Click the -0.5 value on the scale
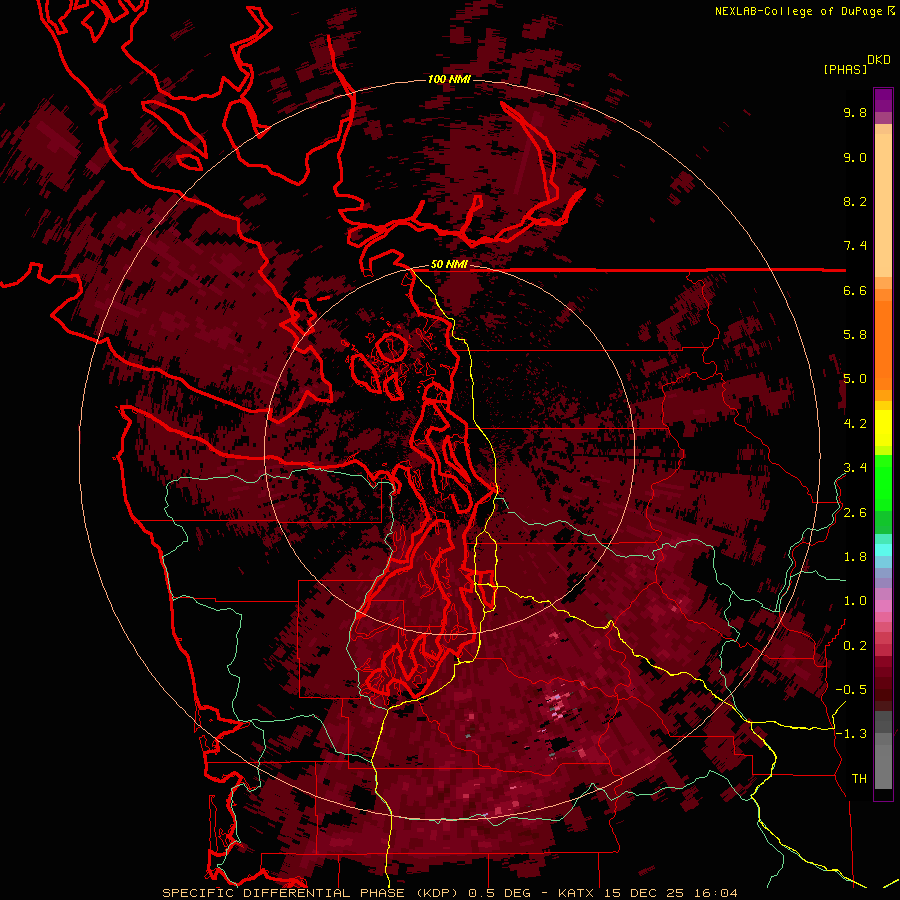Viewport: 900px width, 900px height. click(x=851, y=690)
